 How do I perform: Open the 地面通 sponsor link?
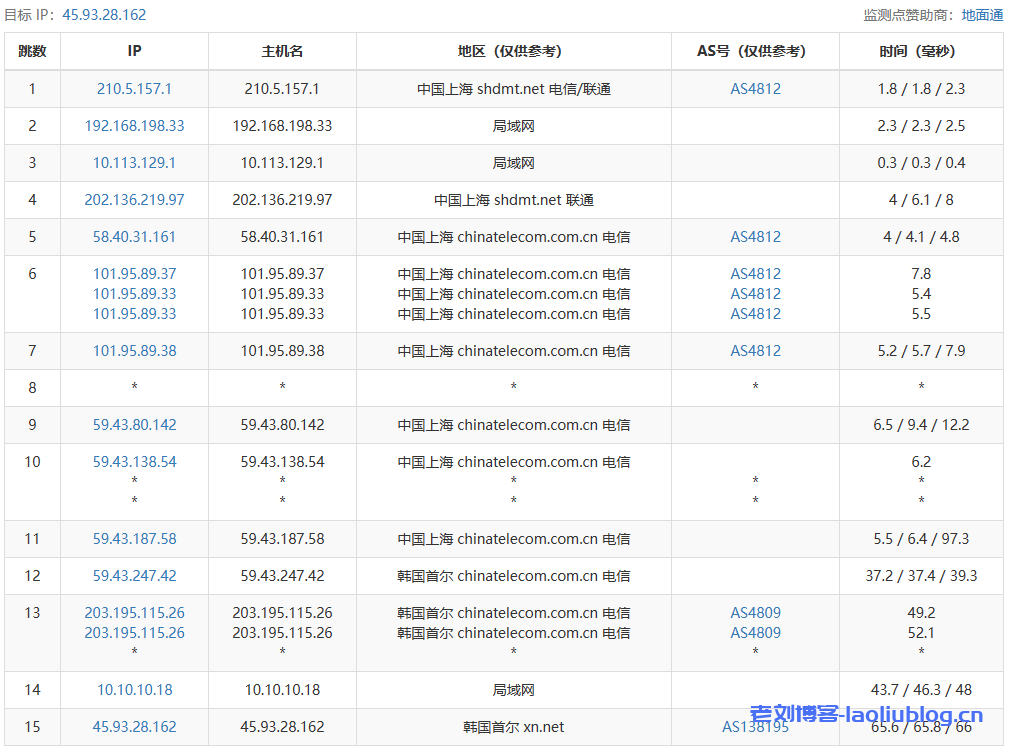tap(982, 15)
